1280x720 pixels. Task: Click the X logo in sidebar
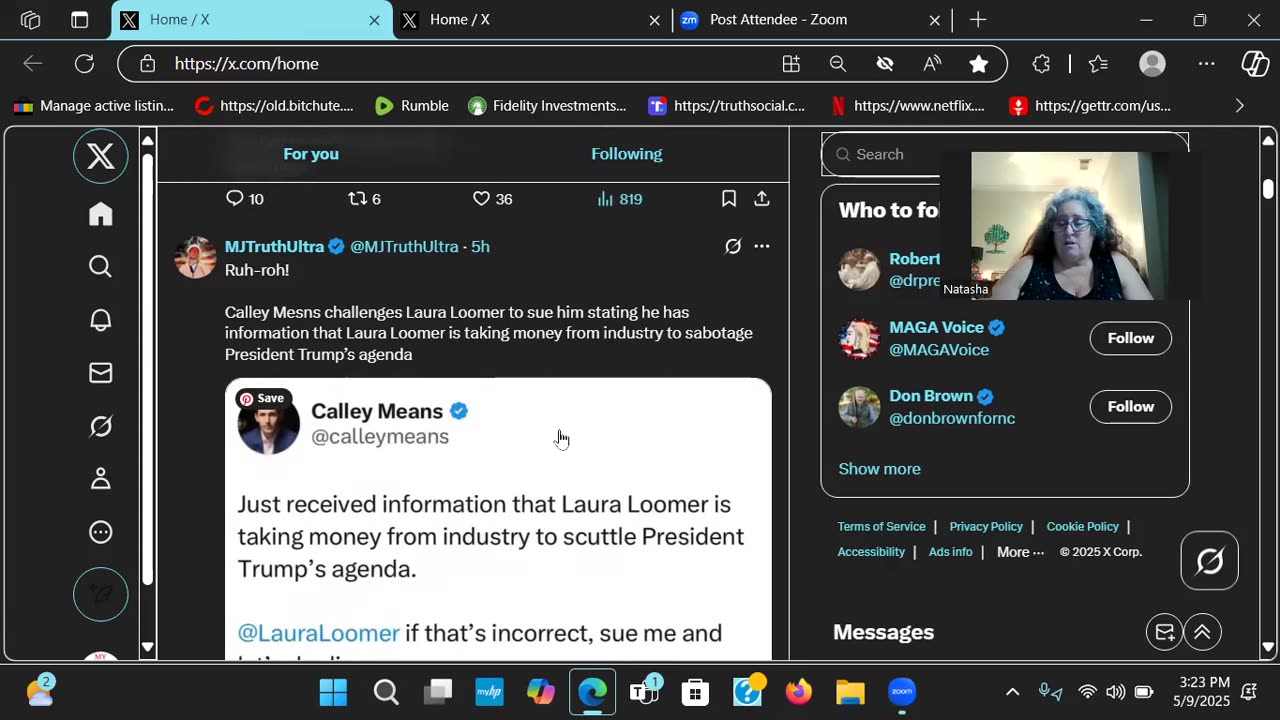pos(101,157)
